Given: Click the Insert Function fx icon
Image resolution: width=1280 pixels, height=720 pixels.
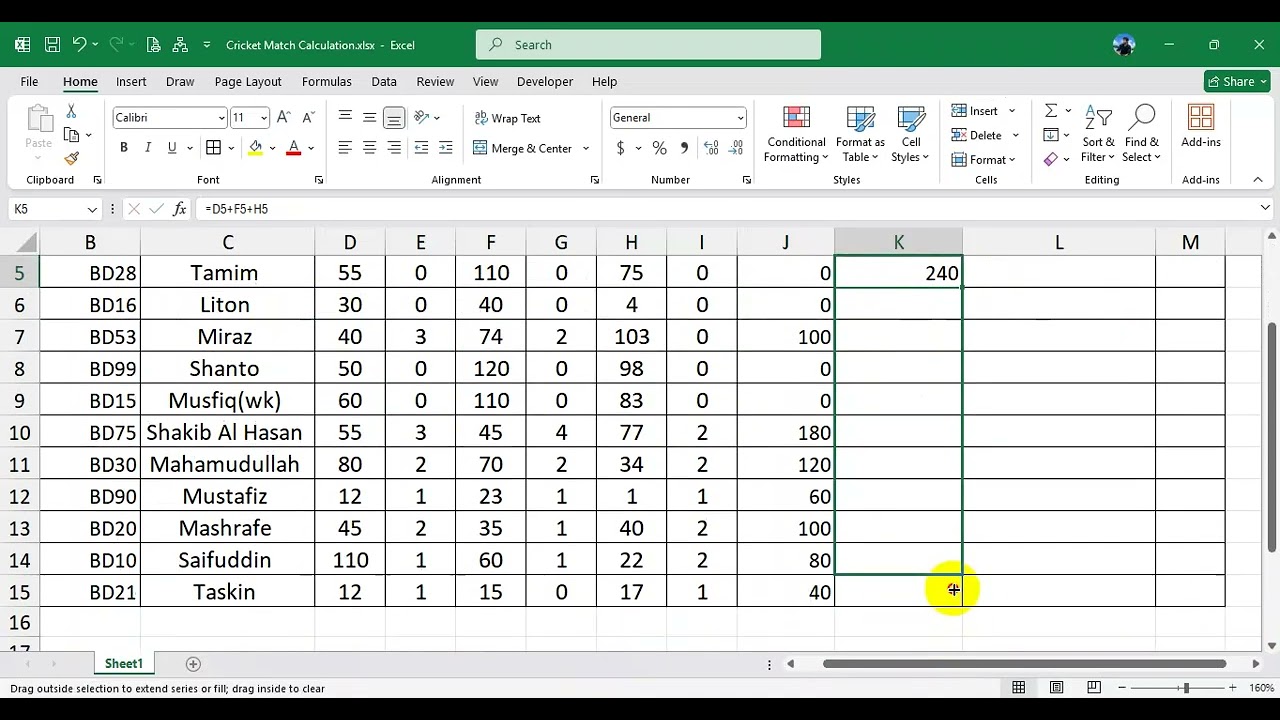Looking at the screenshot, I should pos(180,209).
